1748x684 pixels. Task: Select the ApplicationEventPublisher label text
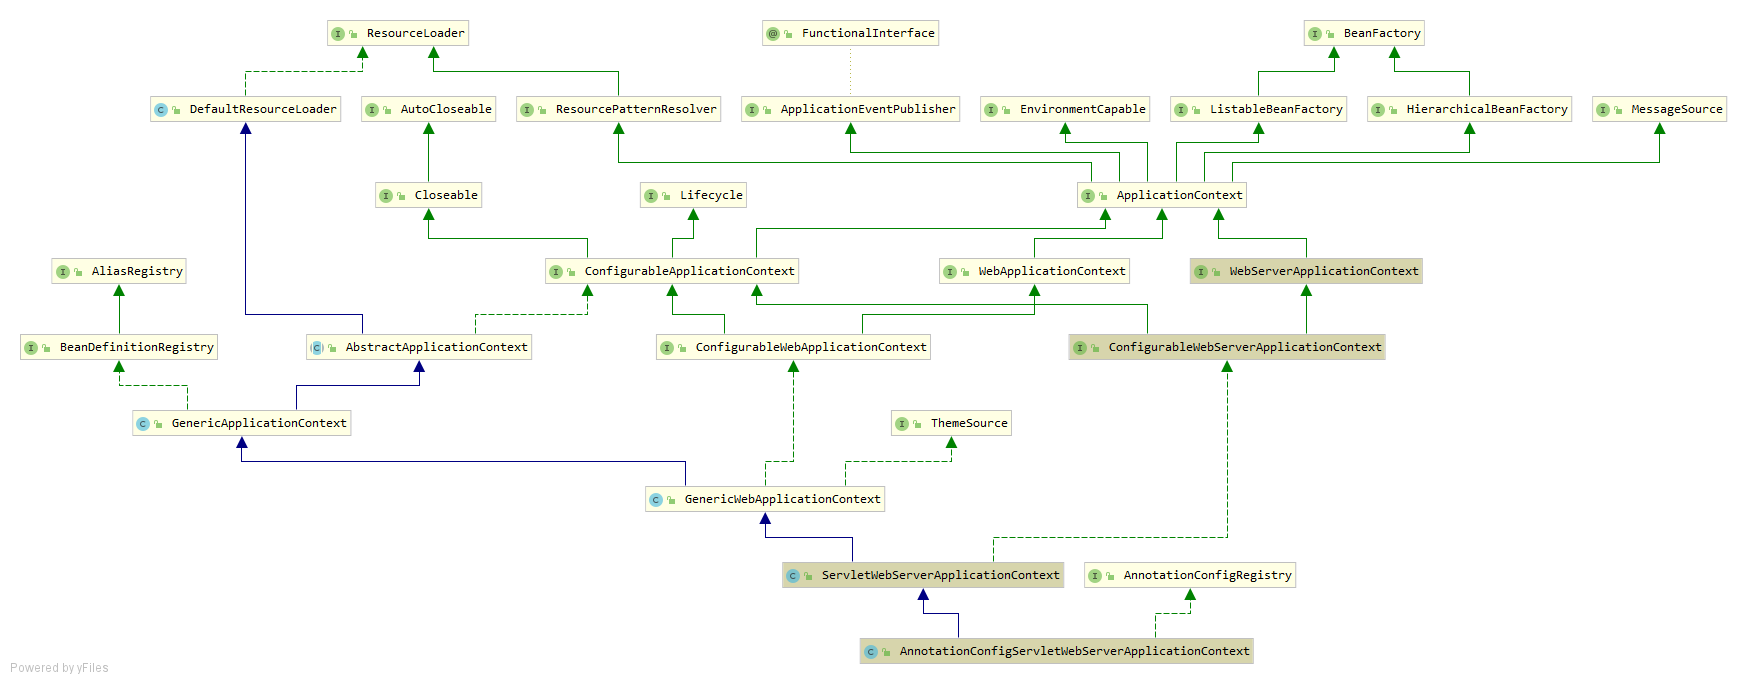[868, 109]
